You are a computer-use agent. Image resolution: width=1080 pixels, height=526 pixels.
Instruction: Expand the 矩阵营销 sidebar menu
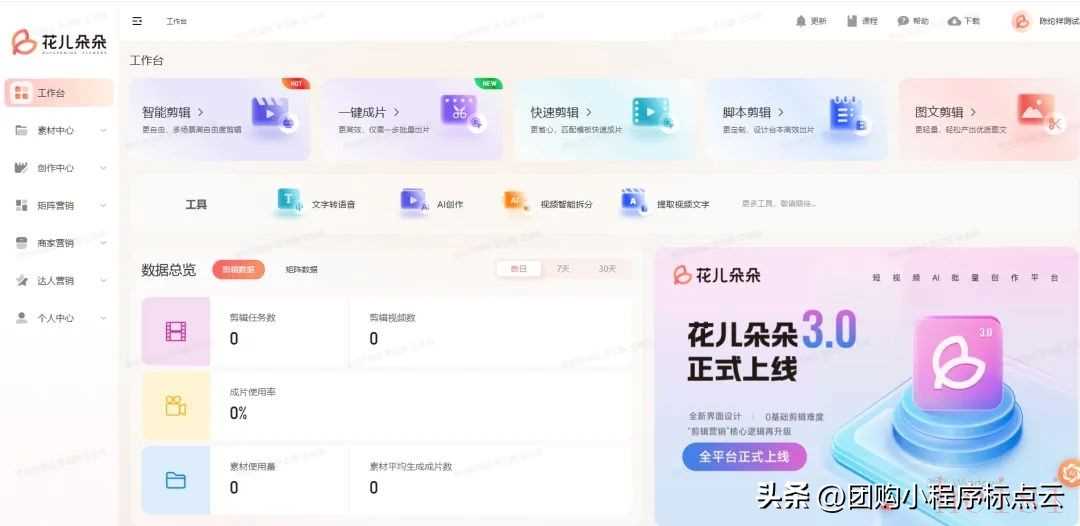pos(60,205)
